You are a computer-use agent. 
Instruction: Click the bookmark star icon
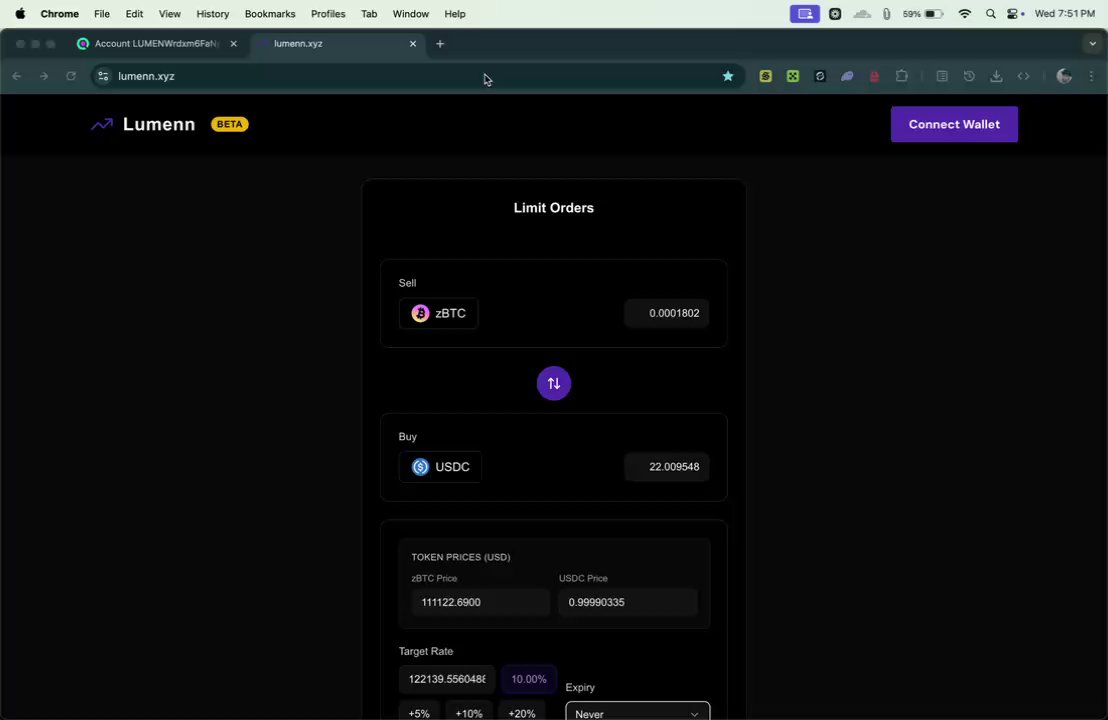click(x=728, y=76)
